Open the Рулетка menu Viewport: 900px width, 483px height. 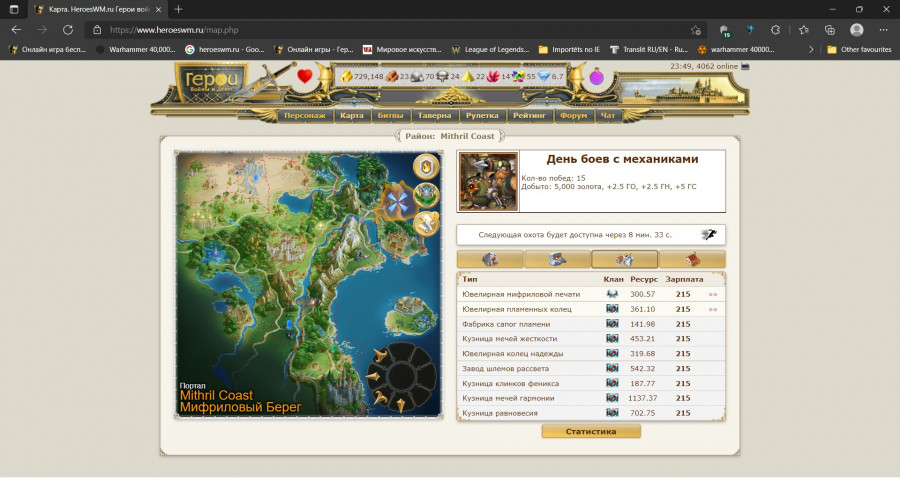coord(482,115)
